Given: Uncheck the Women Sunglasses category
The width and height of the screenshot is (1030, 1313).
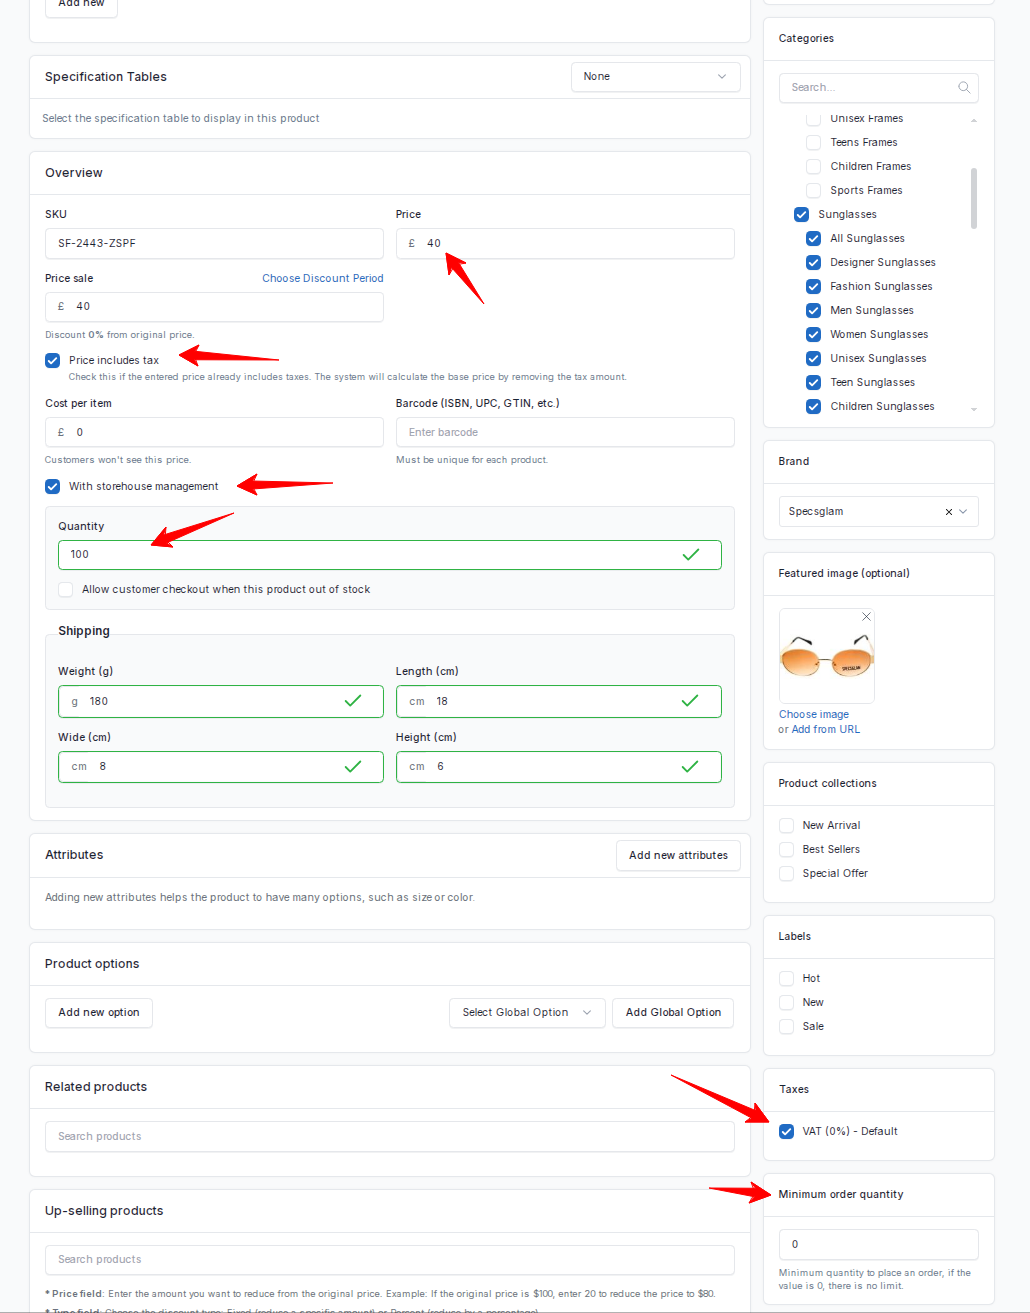Looking at the screenshot, I should click(x=813, y=335).
